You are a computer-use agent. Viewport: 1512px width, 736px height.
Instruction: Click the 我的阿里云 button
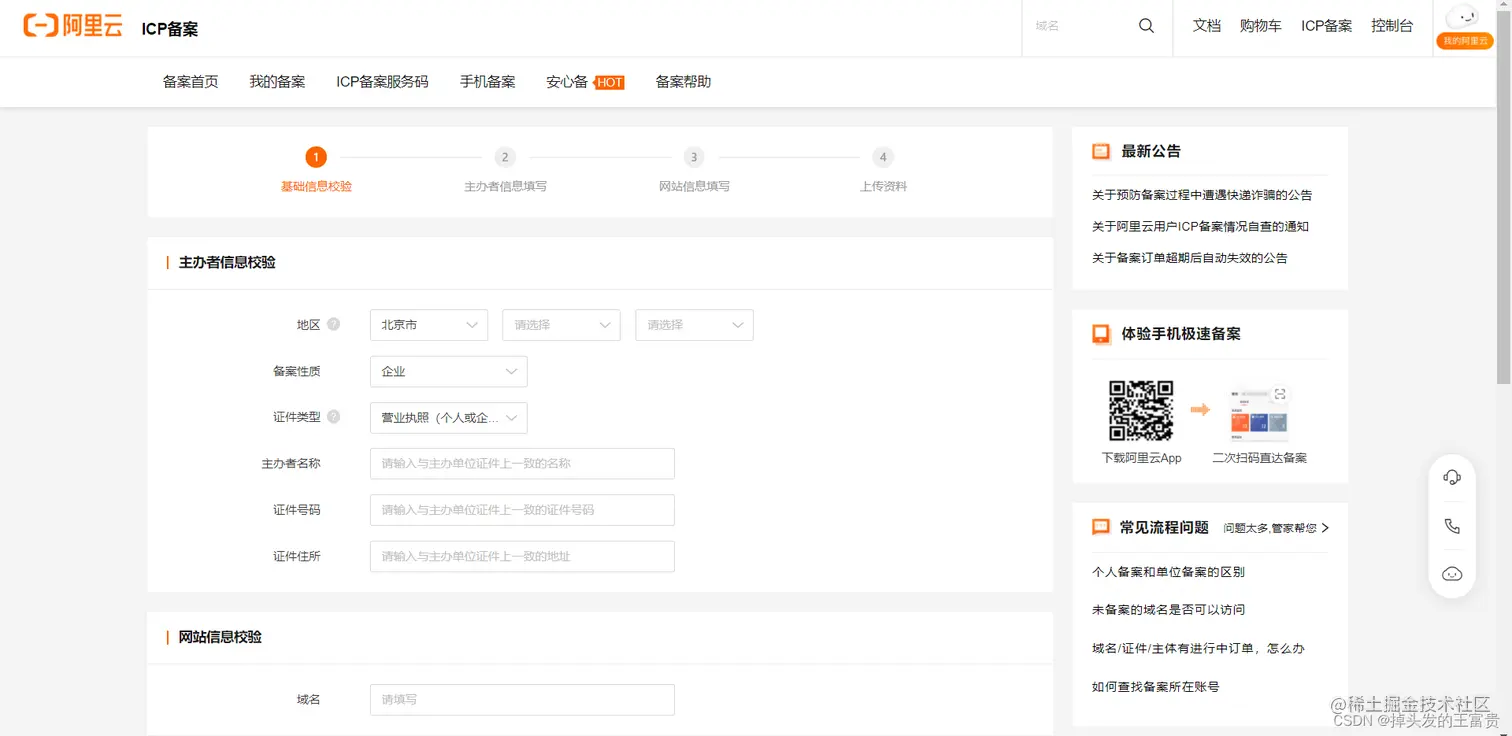[x=1464, y=41]
